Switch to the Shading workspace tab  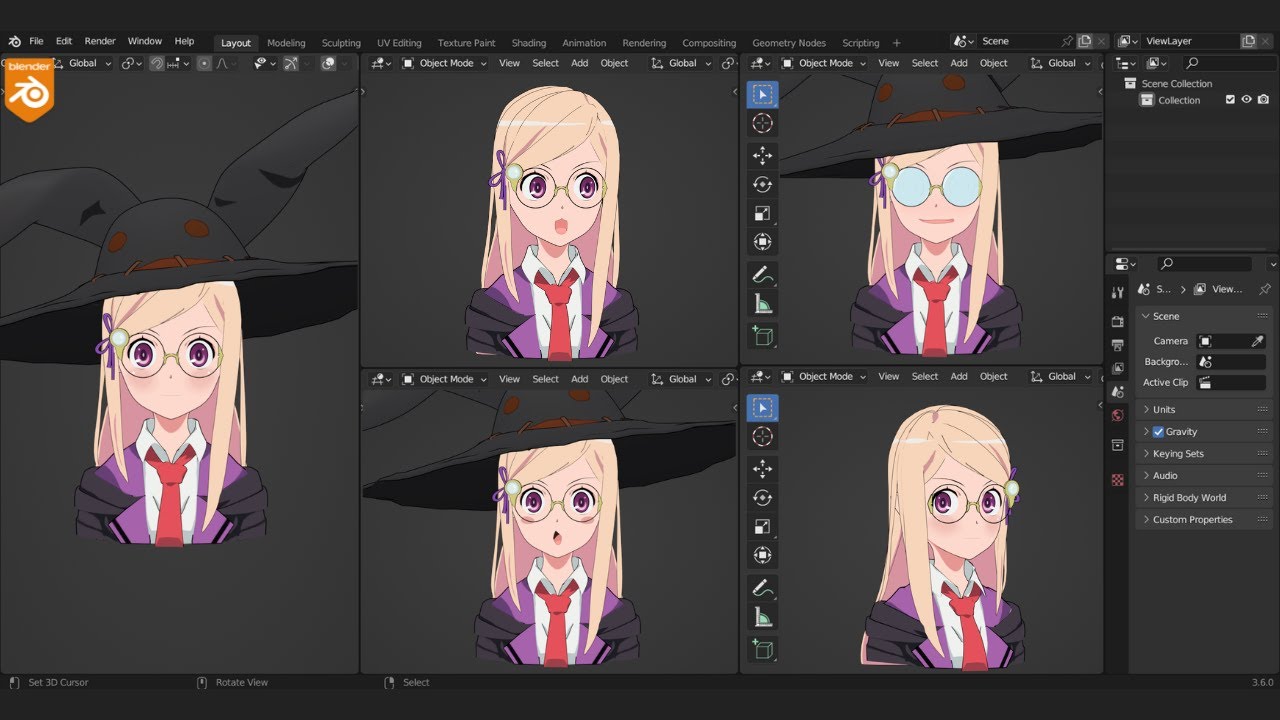pos(529,43)
